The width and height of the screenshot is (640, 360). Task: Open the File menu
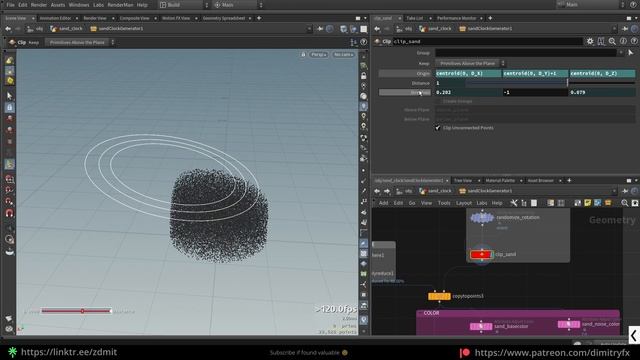point(11,5)
